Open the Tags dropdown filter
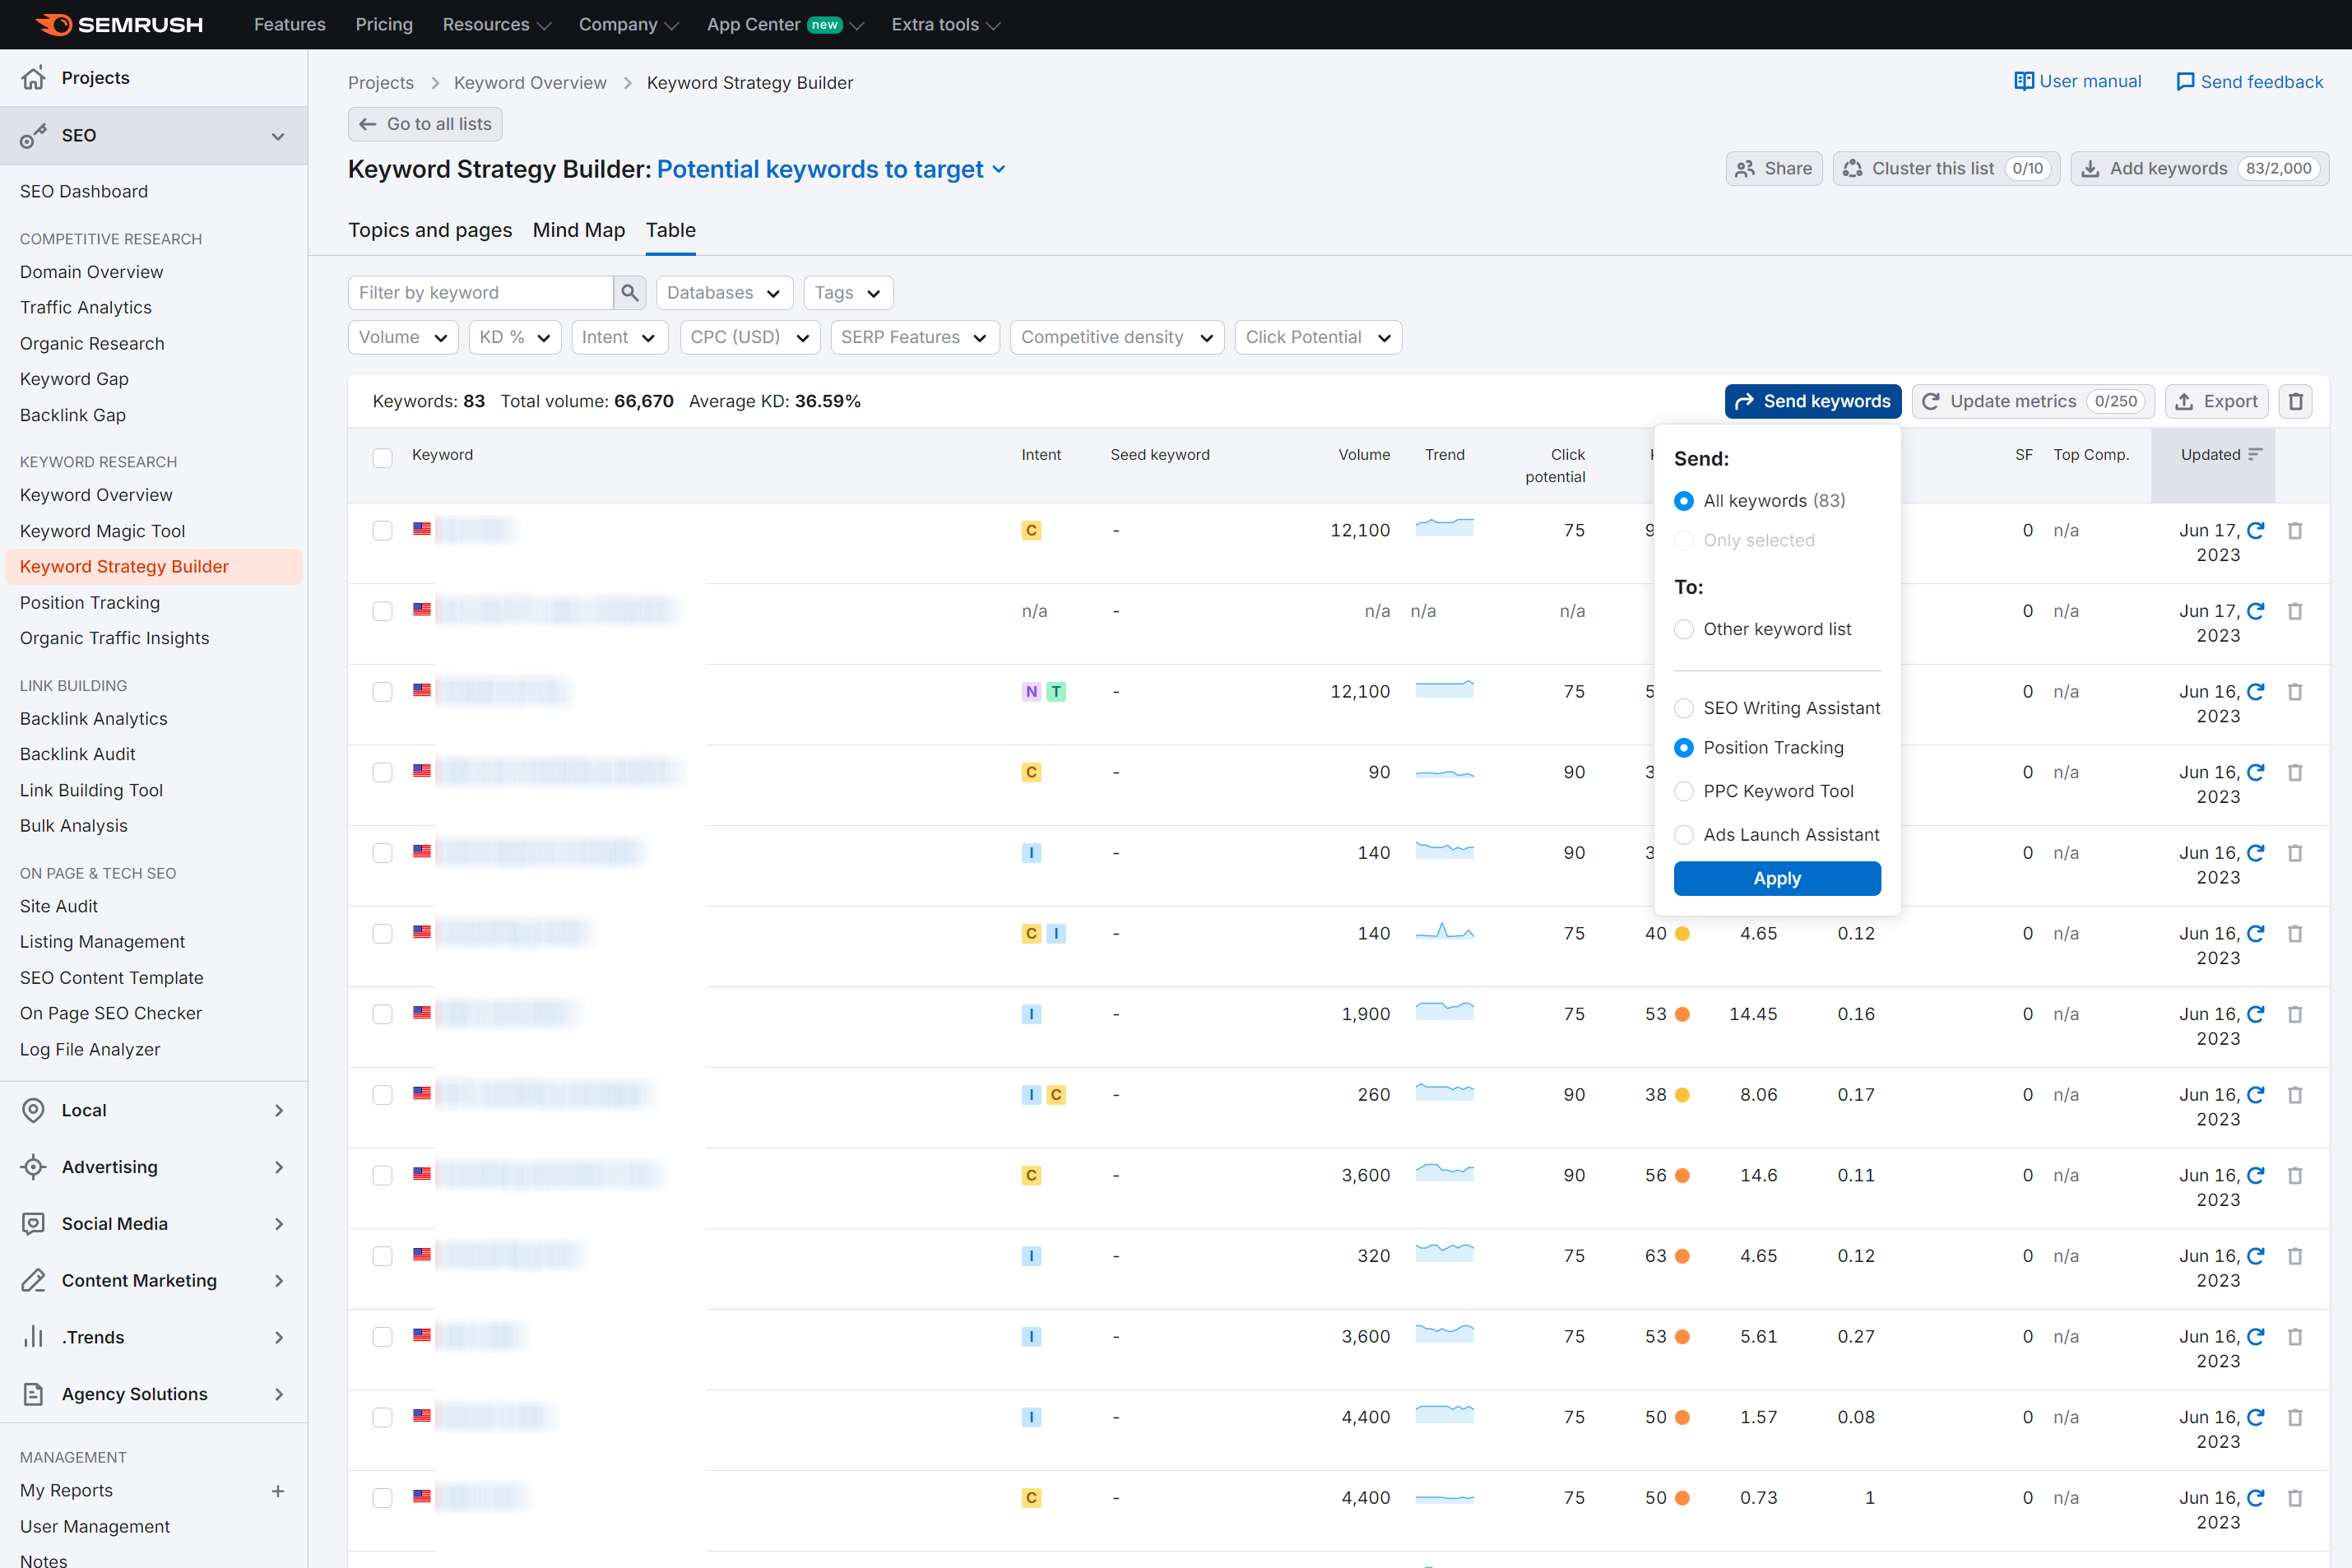Viewport: 2352px width, 1568px height. pyautogui.click(x=848, y=292)
